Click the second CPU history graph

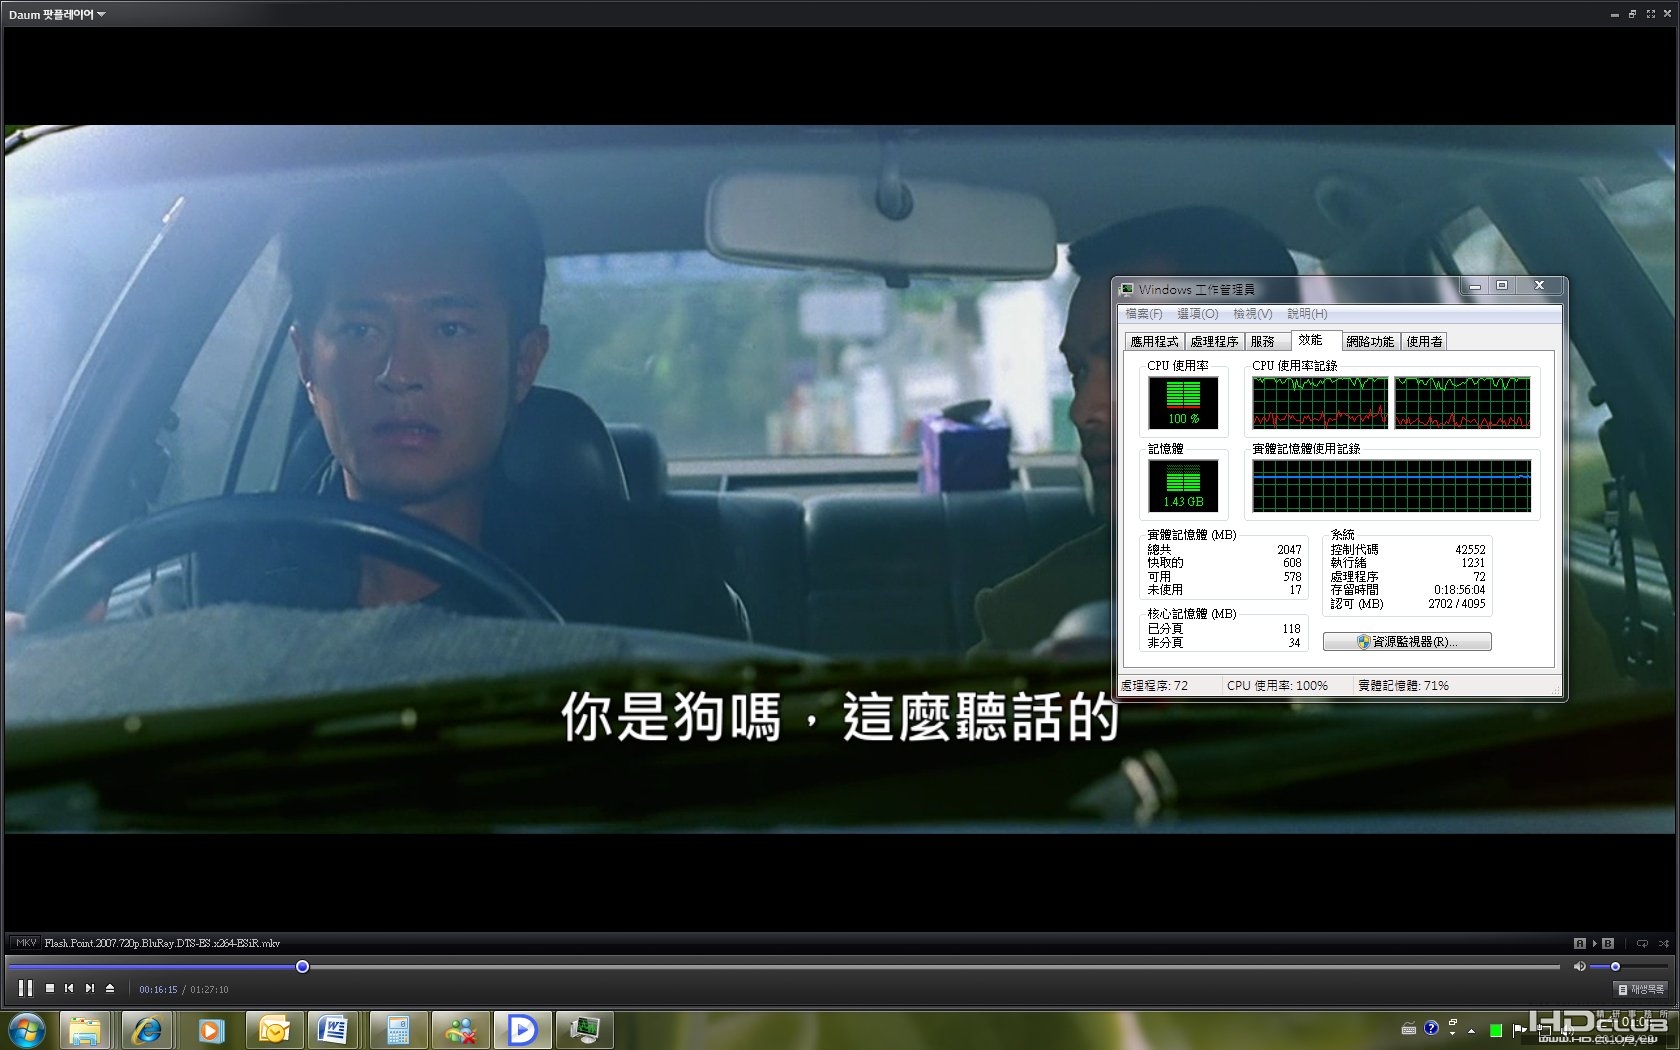coord(1462,402)
